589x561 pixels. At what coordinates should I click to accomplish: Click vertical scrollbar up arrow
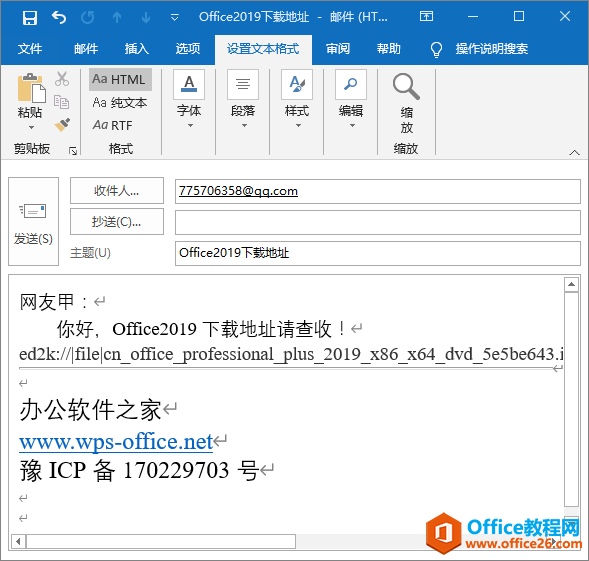pyautogui.click(x=571, y=284)
